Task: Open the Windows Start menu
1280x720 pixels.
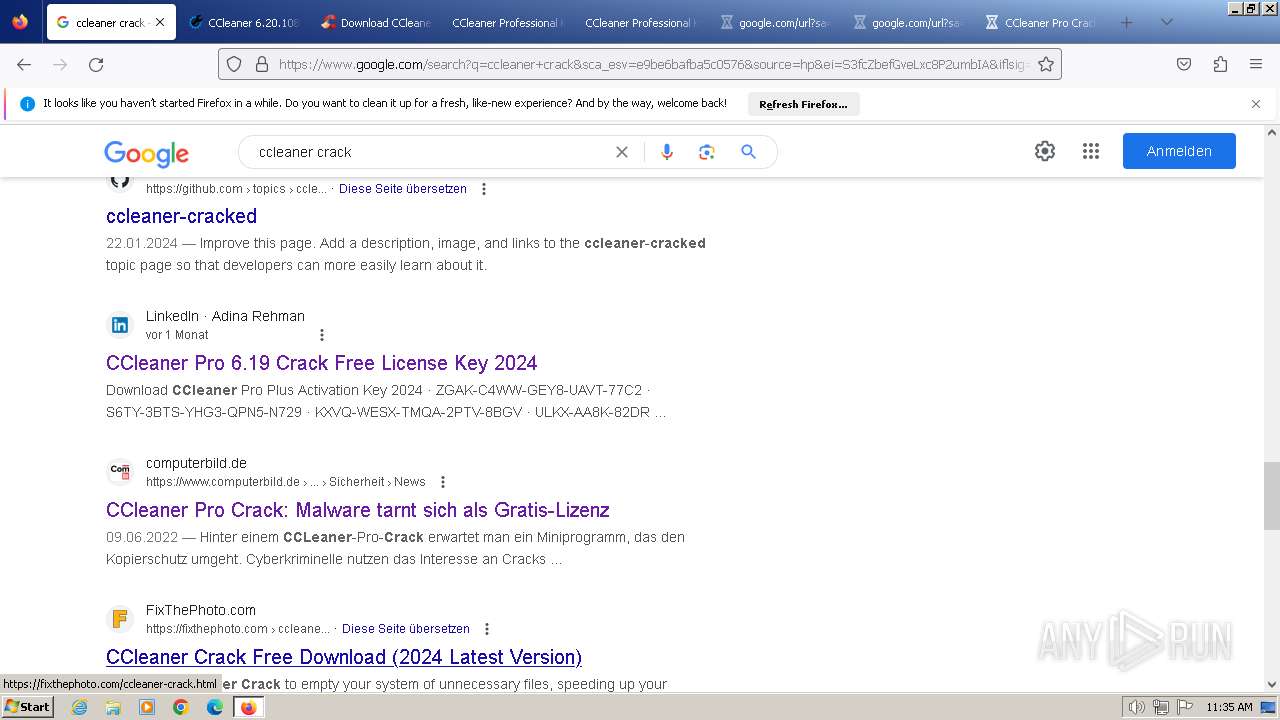Action: point(27,707)
